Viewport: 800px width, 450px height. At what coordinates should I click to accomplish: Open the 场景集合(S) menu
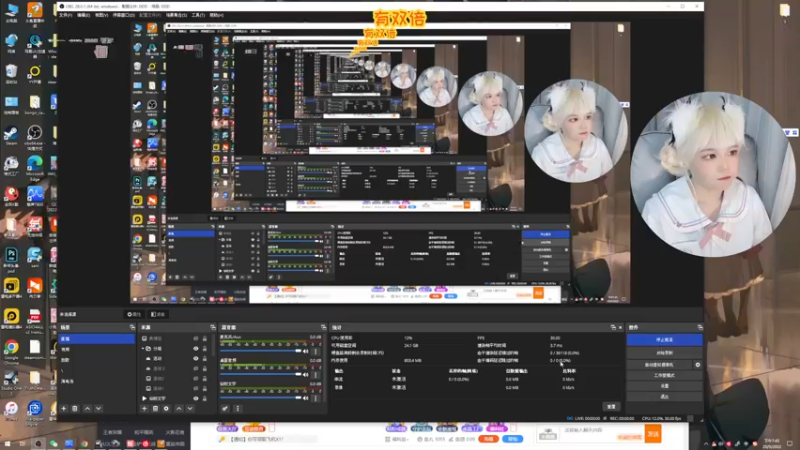[176, 15]
